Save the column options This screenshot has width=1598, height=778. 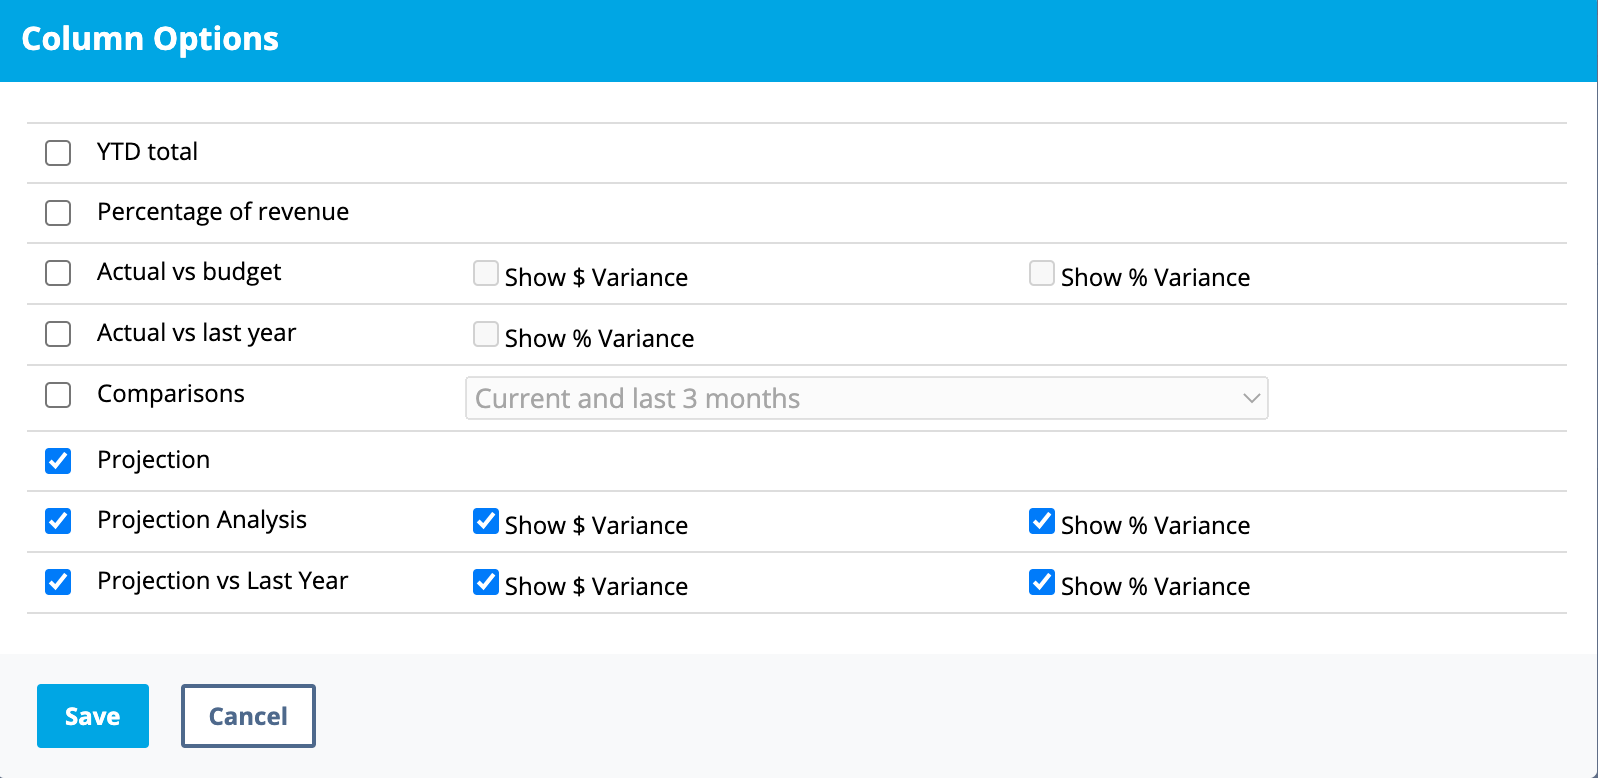93,716
